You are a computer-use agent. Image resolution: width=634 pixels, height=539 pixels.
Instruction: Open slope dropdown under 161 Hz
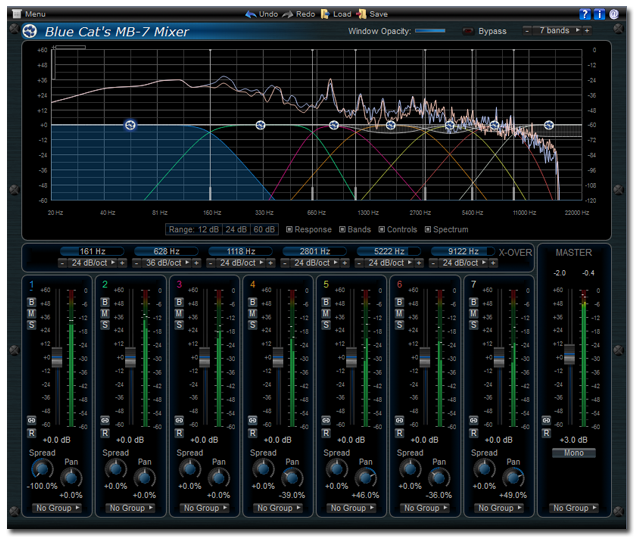click(92, 263)
